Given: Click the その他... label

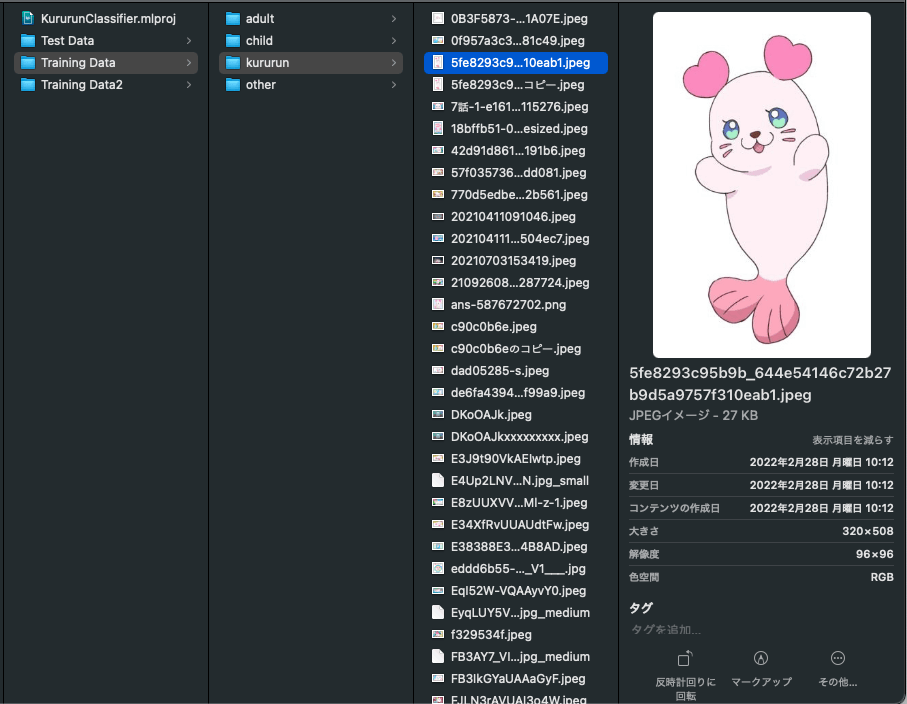Looking at the screenshot, I should 838,682.
